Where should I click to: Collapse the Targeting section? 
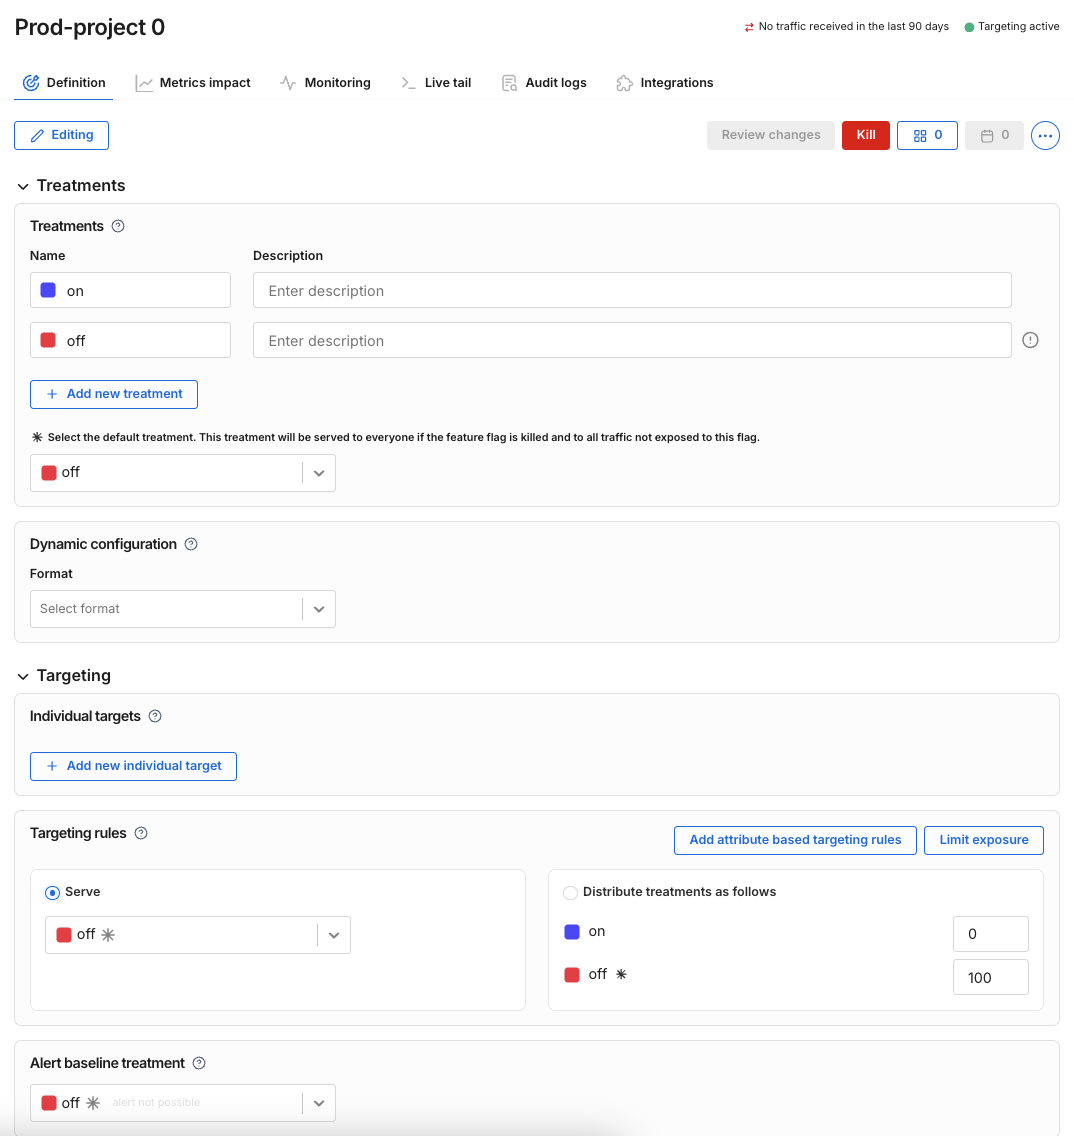click(x=23, y=676)
